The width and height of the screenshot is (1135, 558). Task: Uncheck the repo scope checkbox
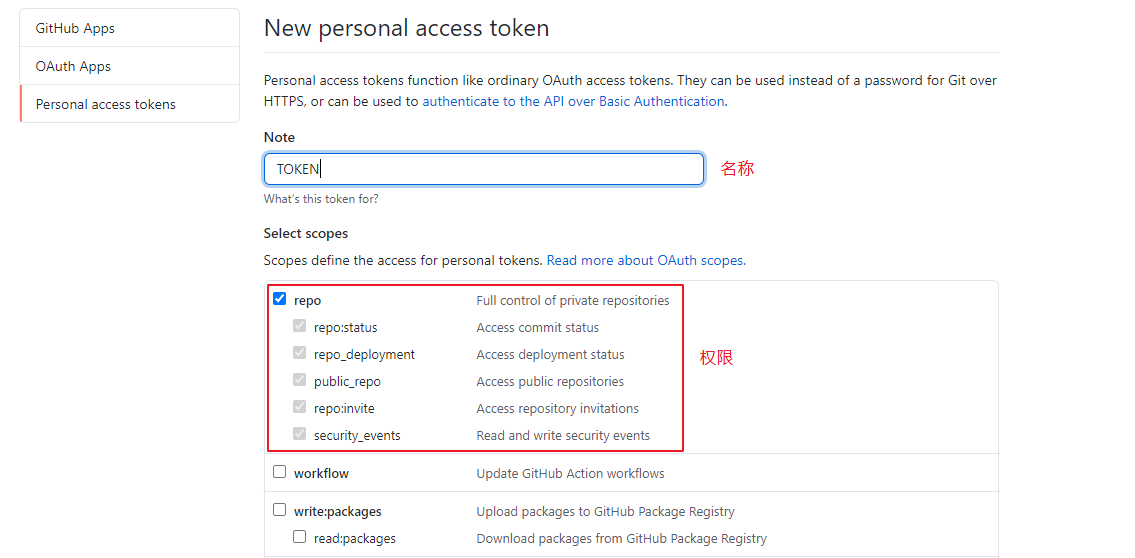click(x=279, y=298)
